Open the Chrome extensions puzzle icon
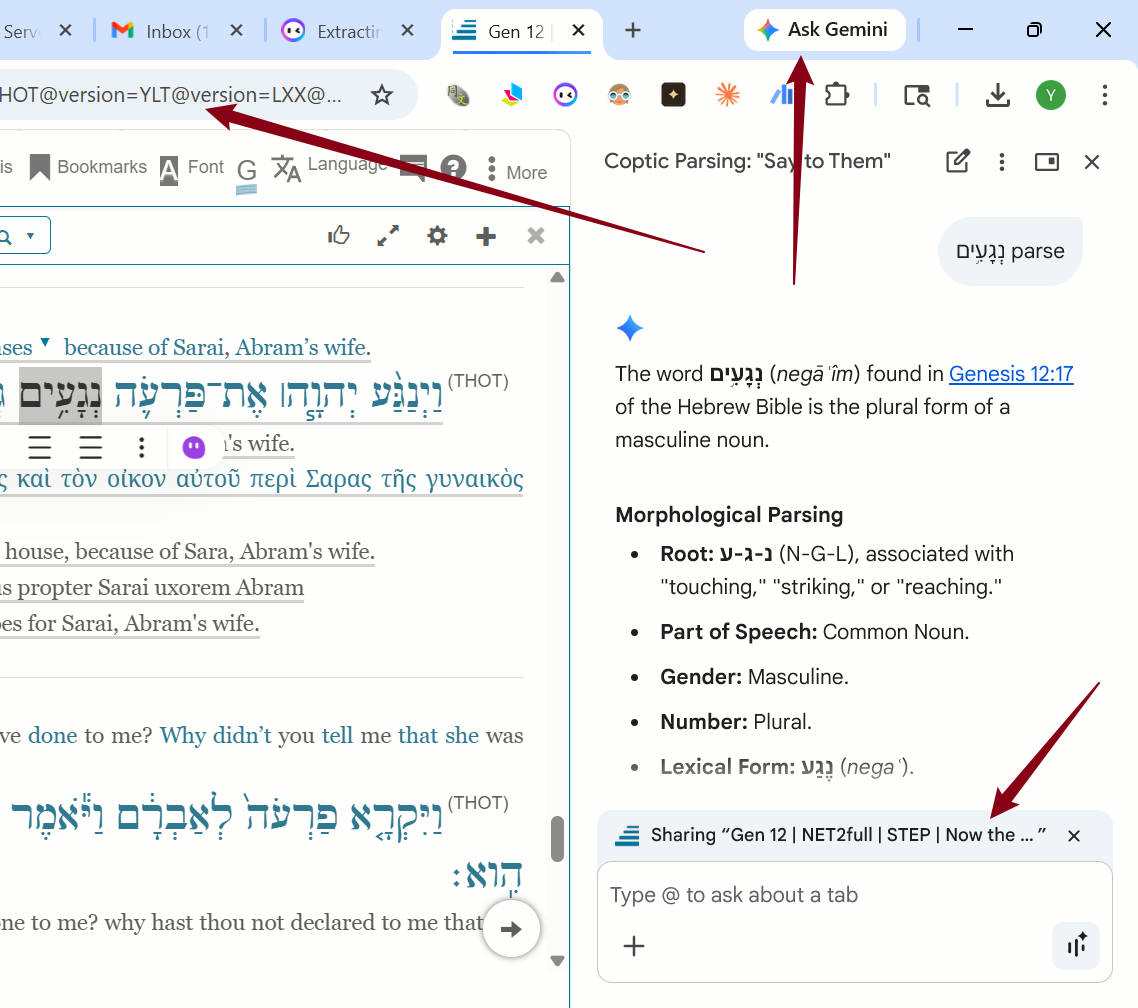 836,95
